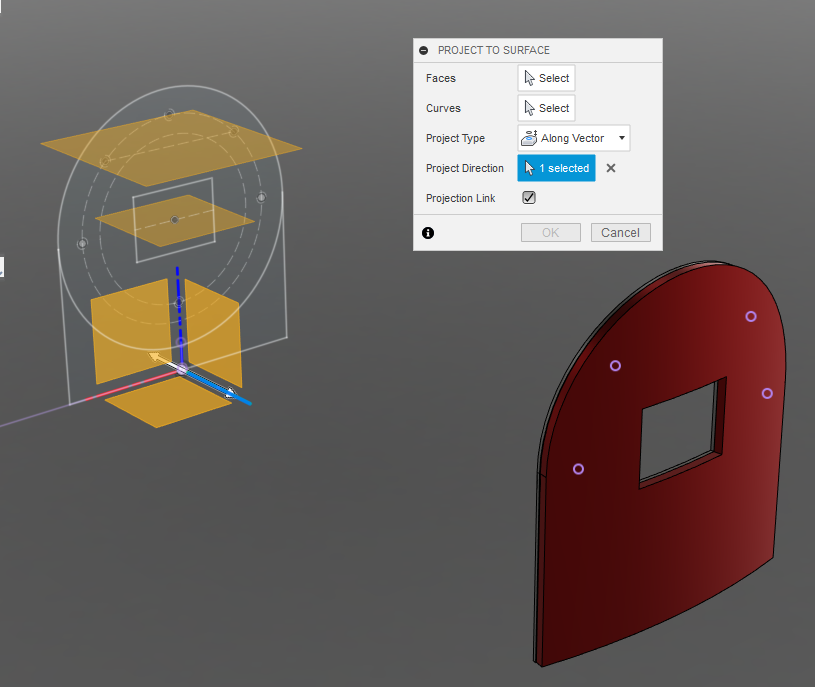Select the blue Z-axis manipulator arrow
This screenshot has width=815, height=687.
(177, 290)
